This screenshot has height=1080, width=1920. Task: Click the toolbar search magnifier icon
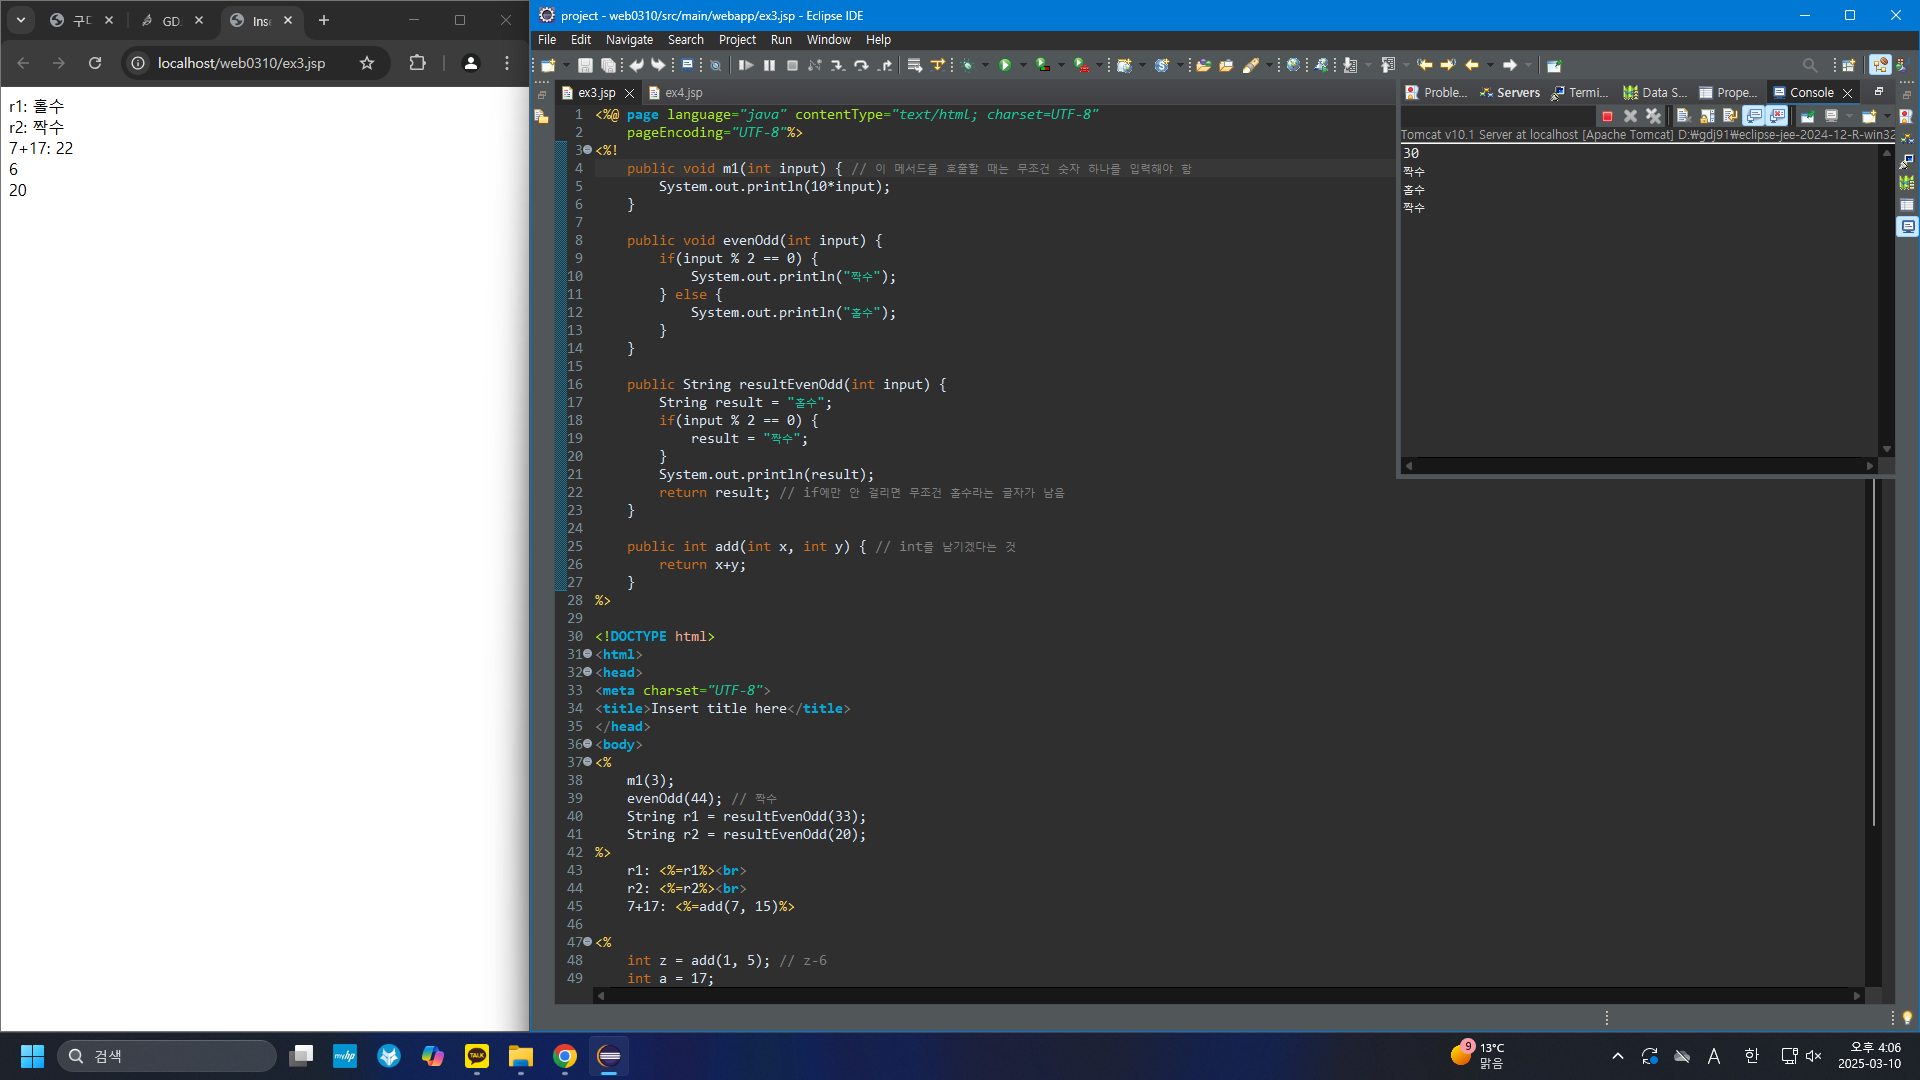(1809, 65)
